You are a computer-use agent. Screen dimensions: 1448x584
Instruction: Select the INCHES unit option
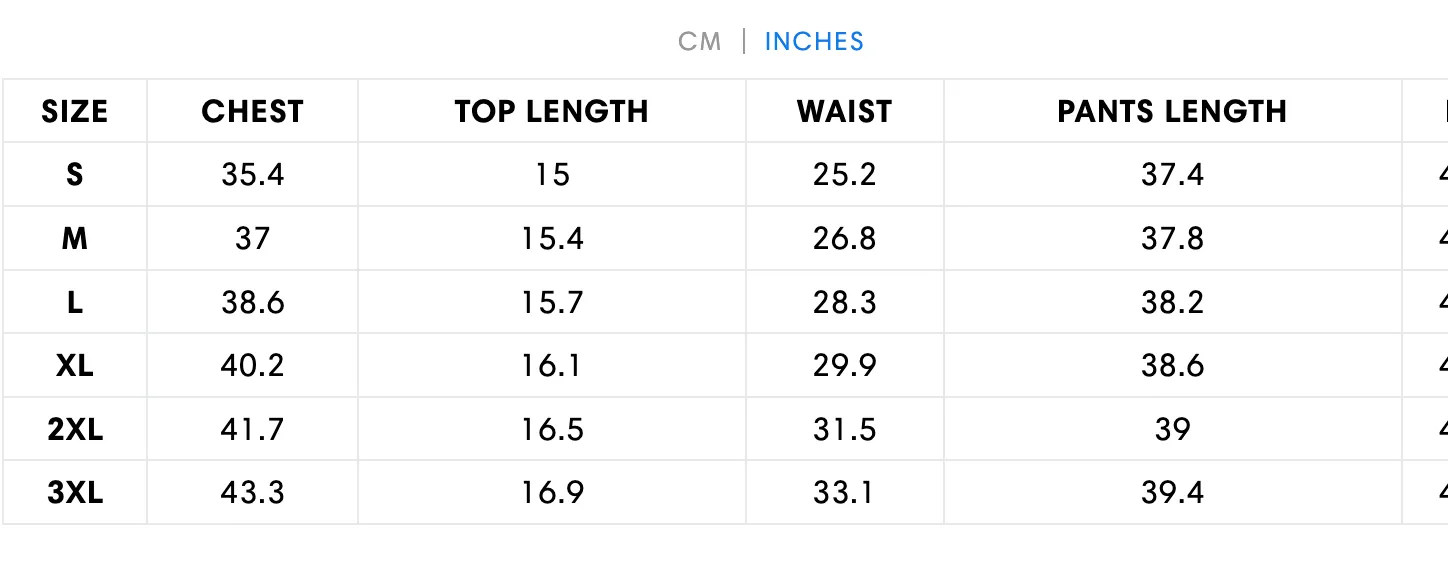point(814,41)
